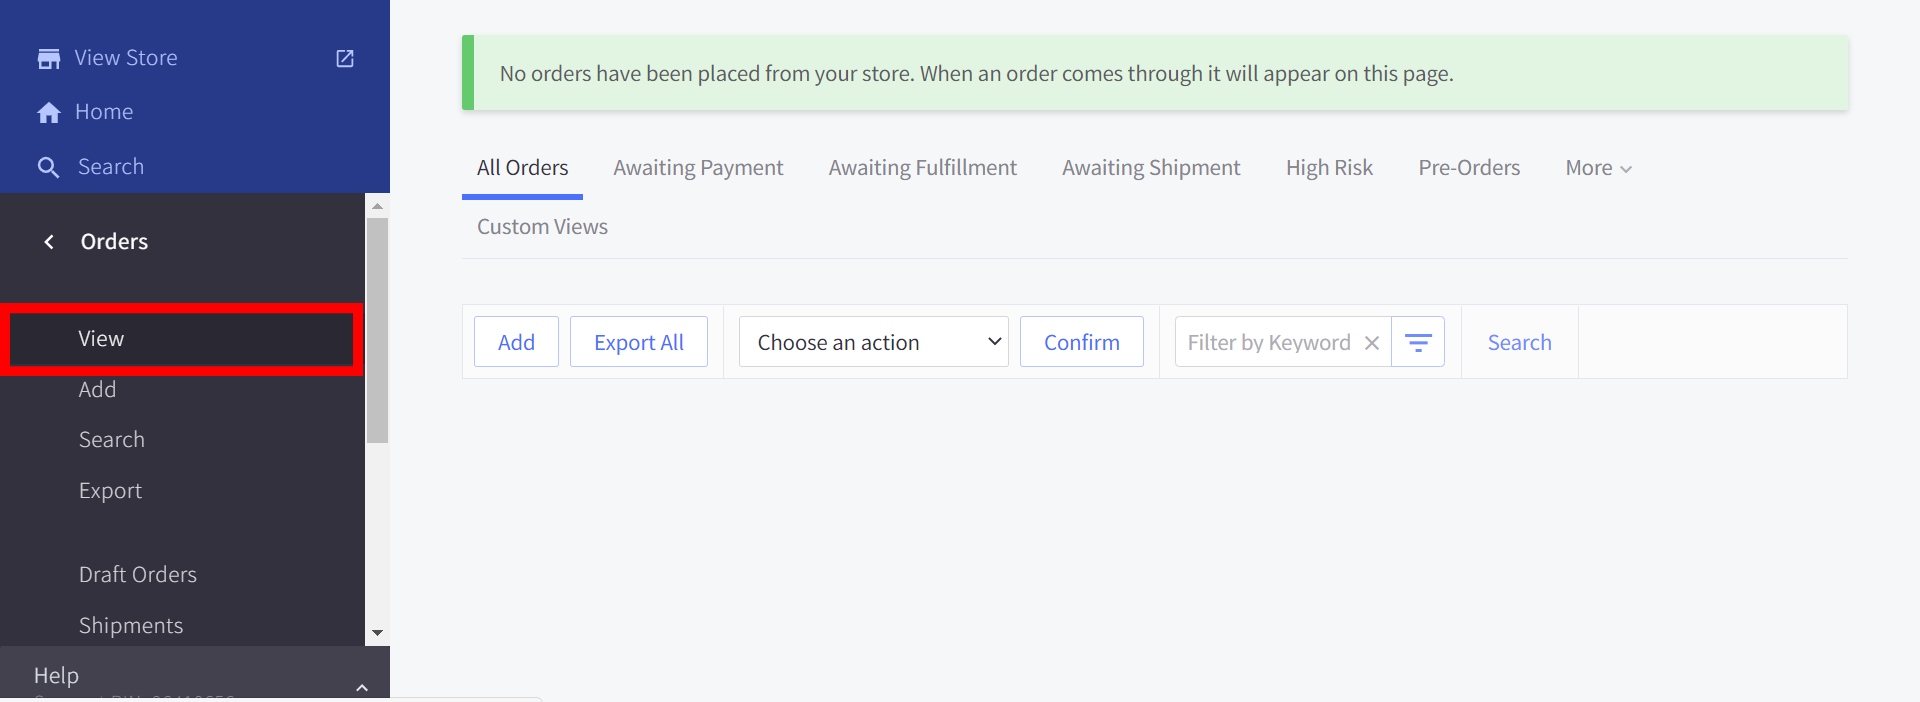The width and height of the screenshot is (1920, 702).
Task: Click the Add order button
Action: (x=516, y=343)
